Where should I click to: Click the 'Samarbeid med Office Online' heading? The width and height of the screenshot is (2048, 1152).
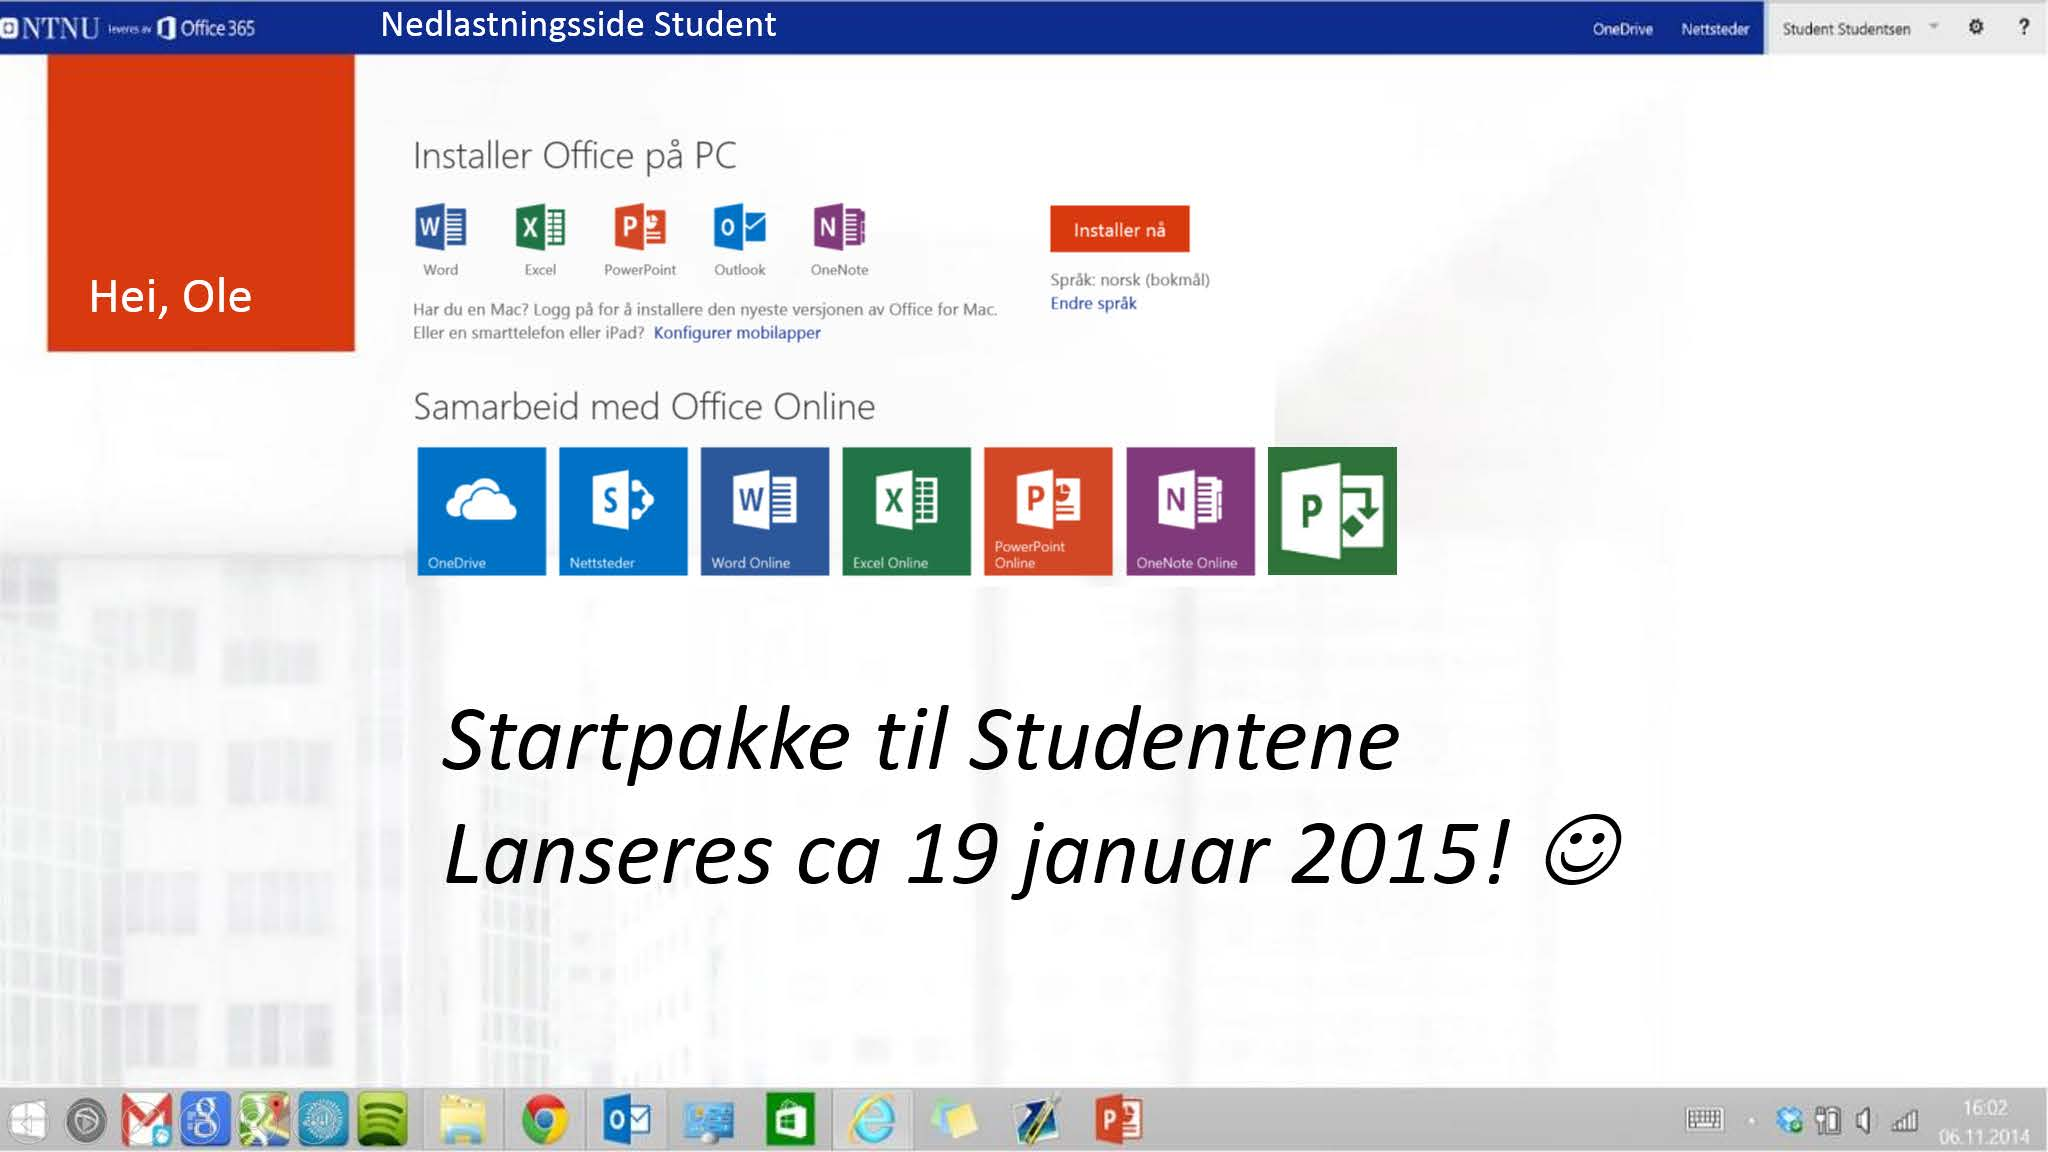click(x=644, y=407)
